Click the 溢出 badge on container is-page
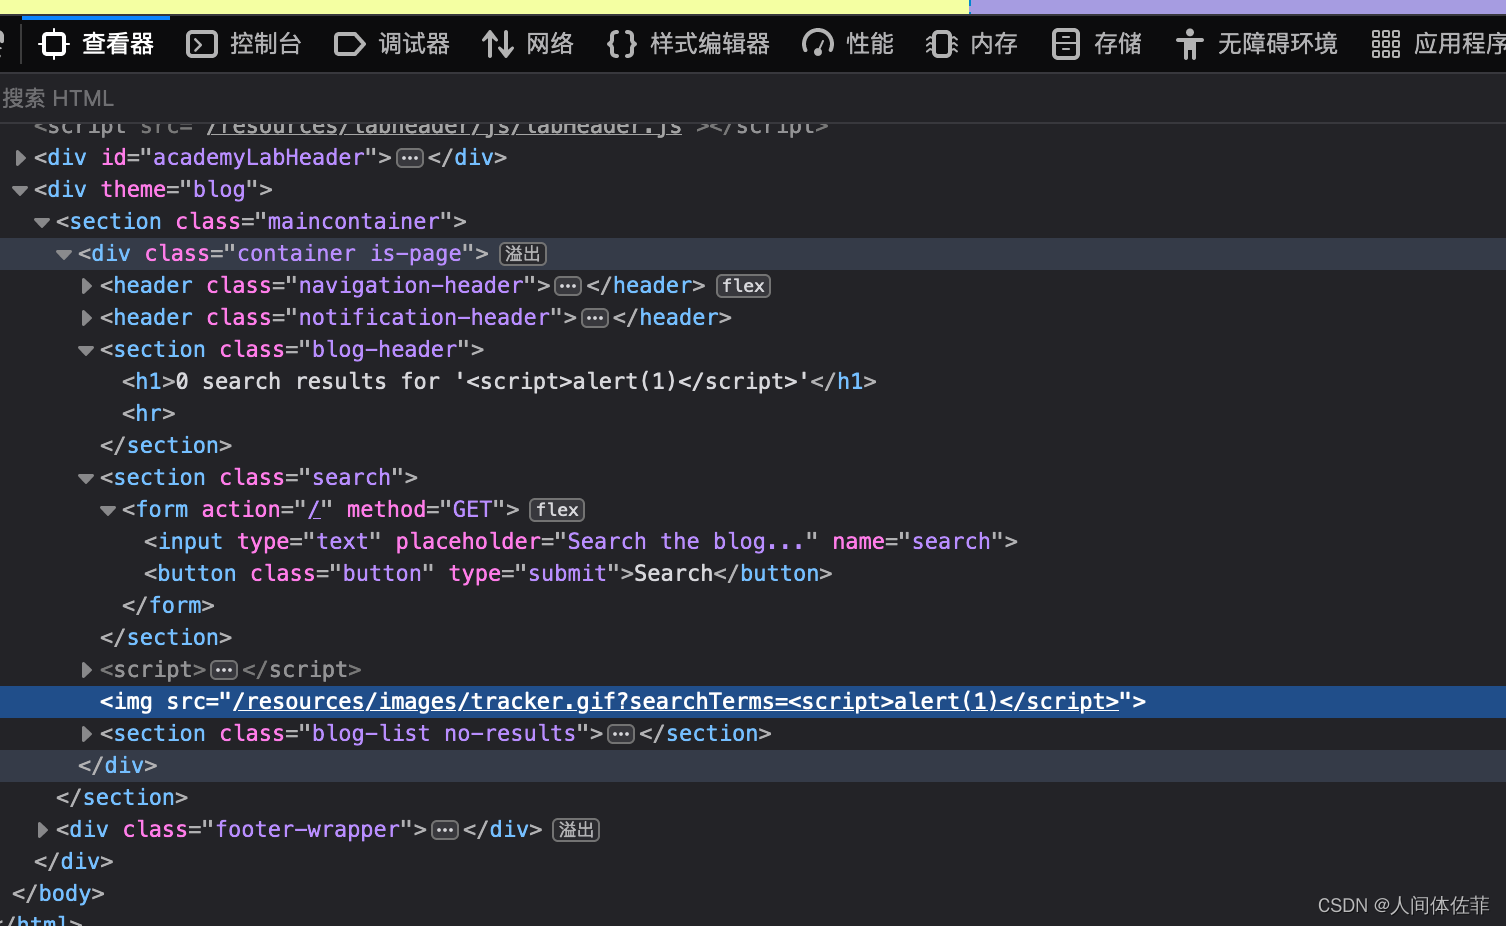 tap(523, 254)
